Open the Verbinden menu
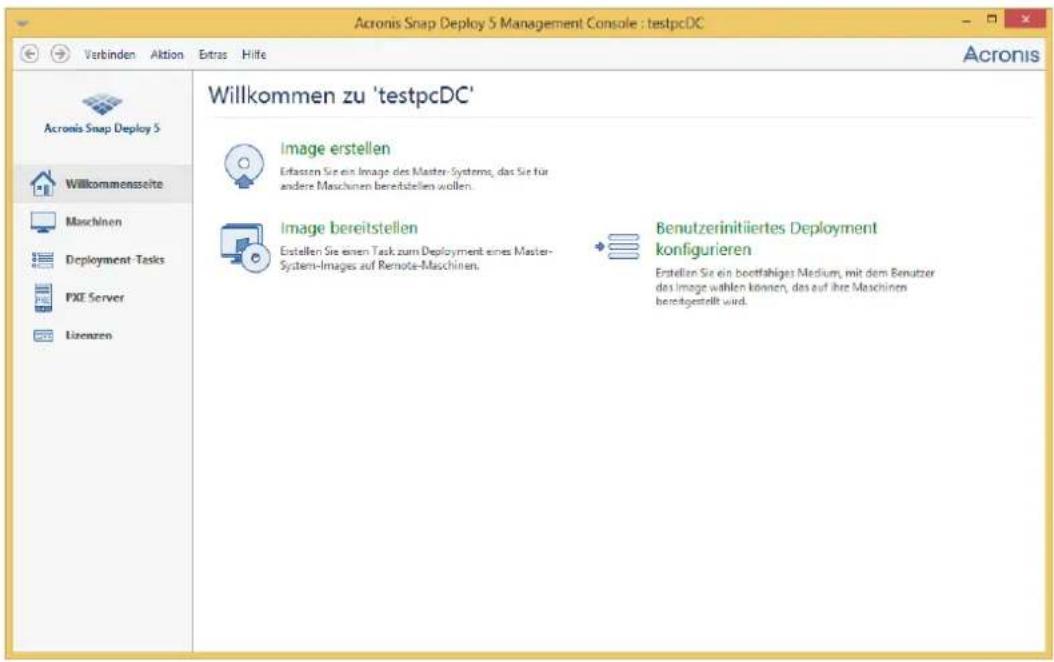This screenshot has width=1054, height=662. click(x=110, y=54)
